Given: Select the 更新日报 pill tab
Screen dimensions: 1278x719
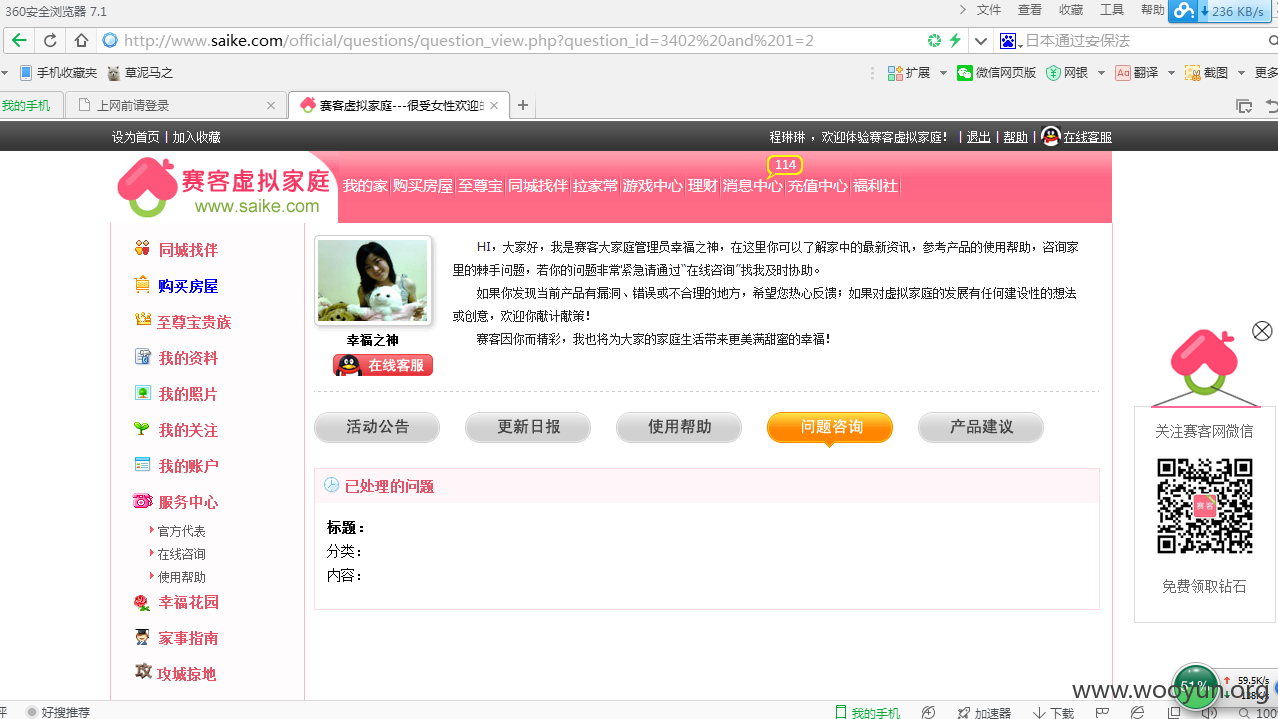Looking at the screenshot, I should coord(528,427).
